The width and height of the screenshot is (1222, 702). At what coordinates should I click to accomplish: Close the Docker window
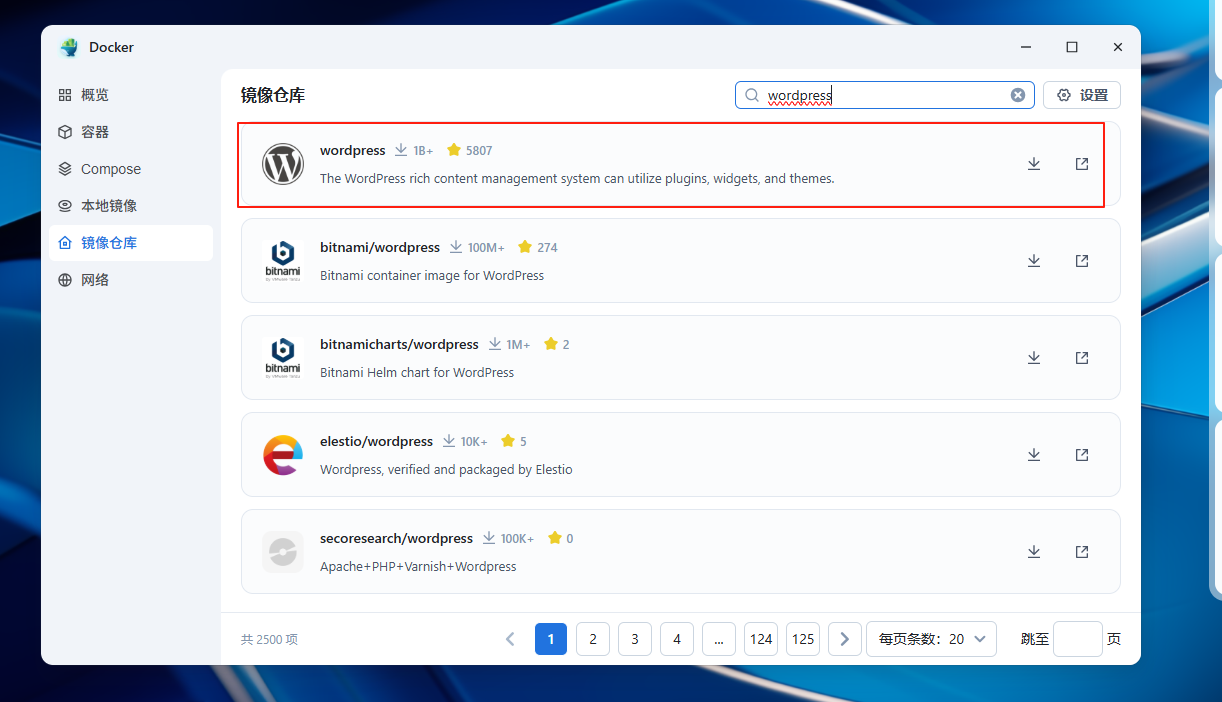pos(1118,47)
